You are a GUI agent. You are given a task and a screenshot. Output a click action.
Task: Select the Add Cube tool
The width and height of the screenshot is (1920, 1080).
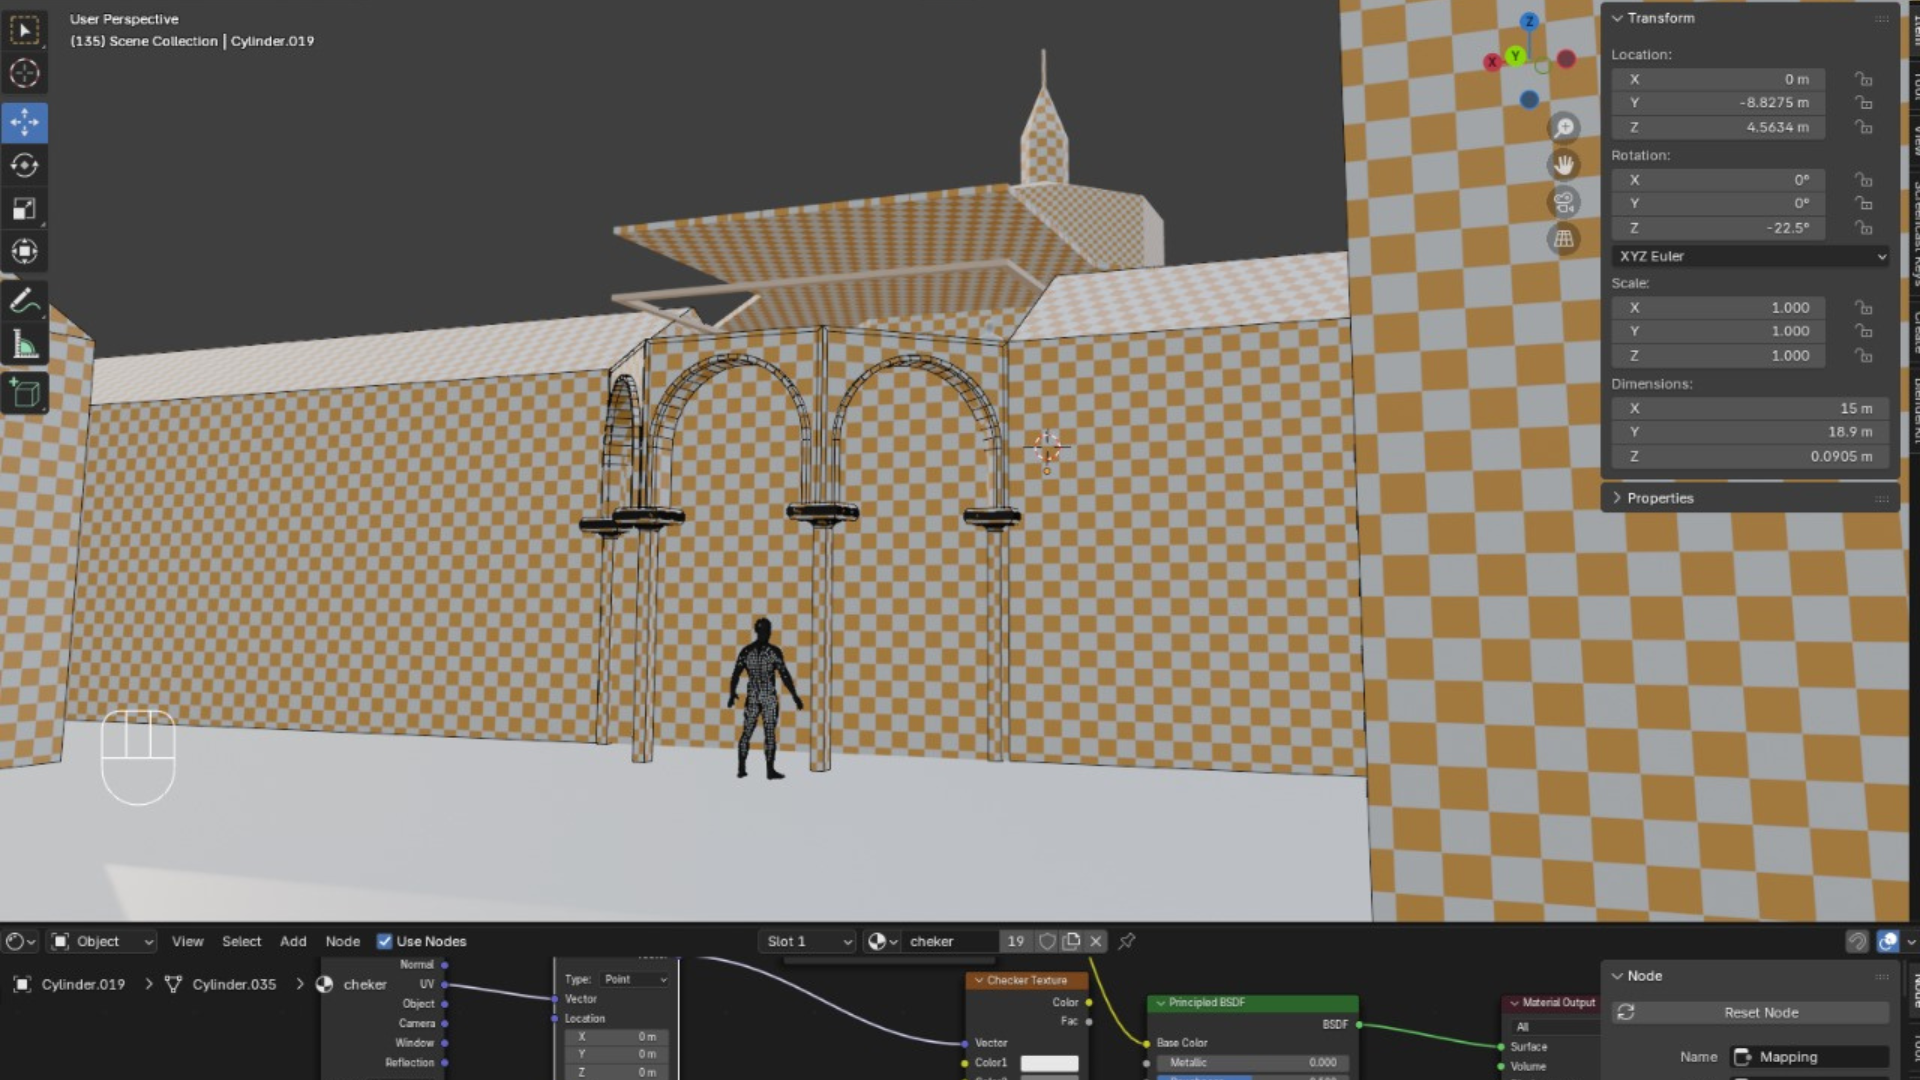[25, 393]
